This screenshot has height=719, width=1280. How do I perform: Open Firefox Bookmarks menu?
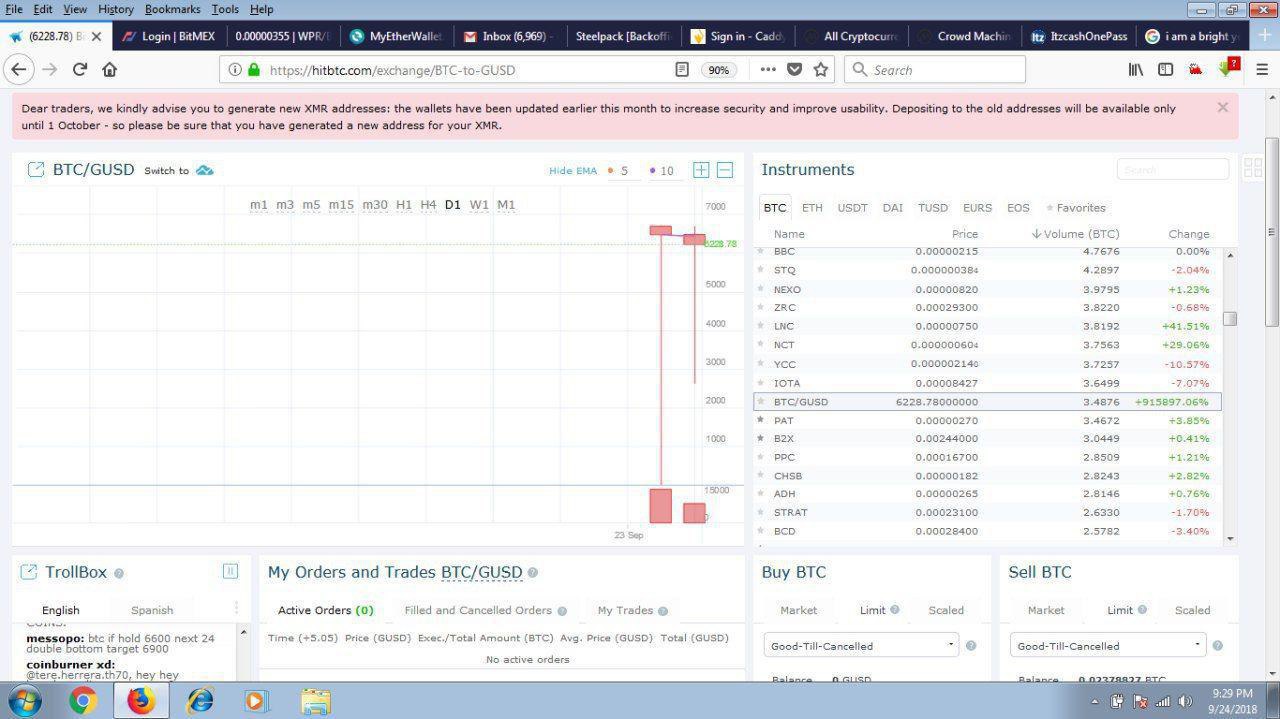click(172, 9)
